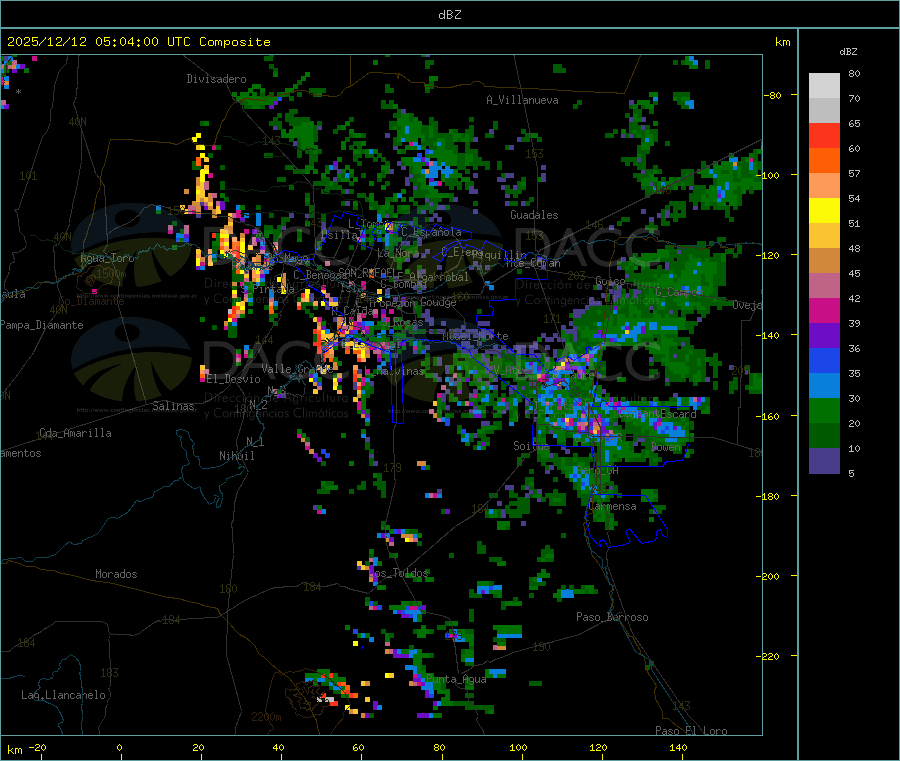The width and height of the screenshot is (900, 761).
Task: Click the legend value '48'
Action: [x=854, y=249]
